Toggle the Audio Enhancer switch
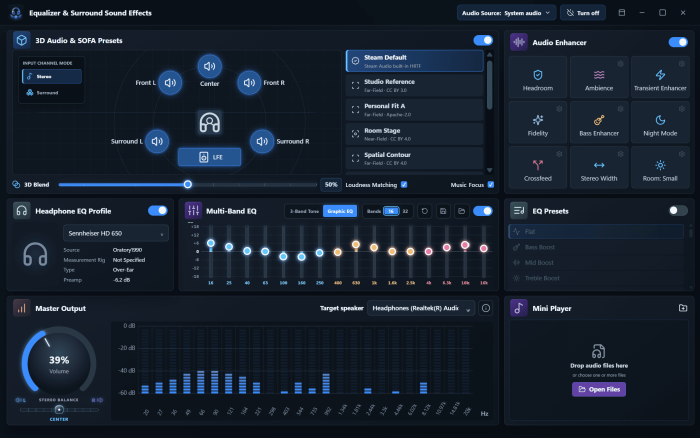 click(x=678, y=42)
